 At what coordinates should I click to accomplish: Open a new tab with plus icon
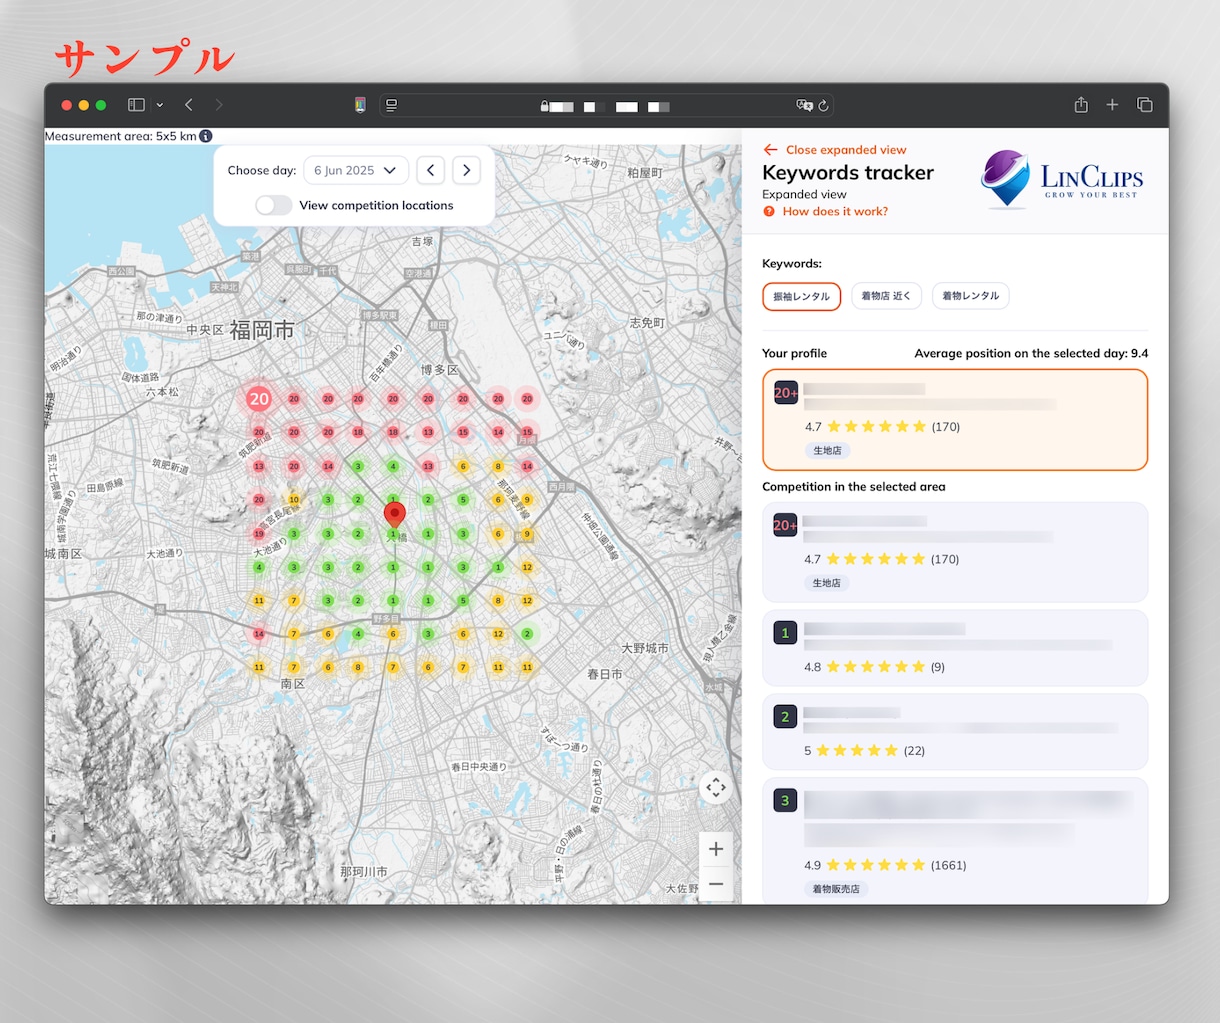tap(1112, 104)
